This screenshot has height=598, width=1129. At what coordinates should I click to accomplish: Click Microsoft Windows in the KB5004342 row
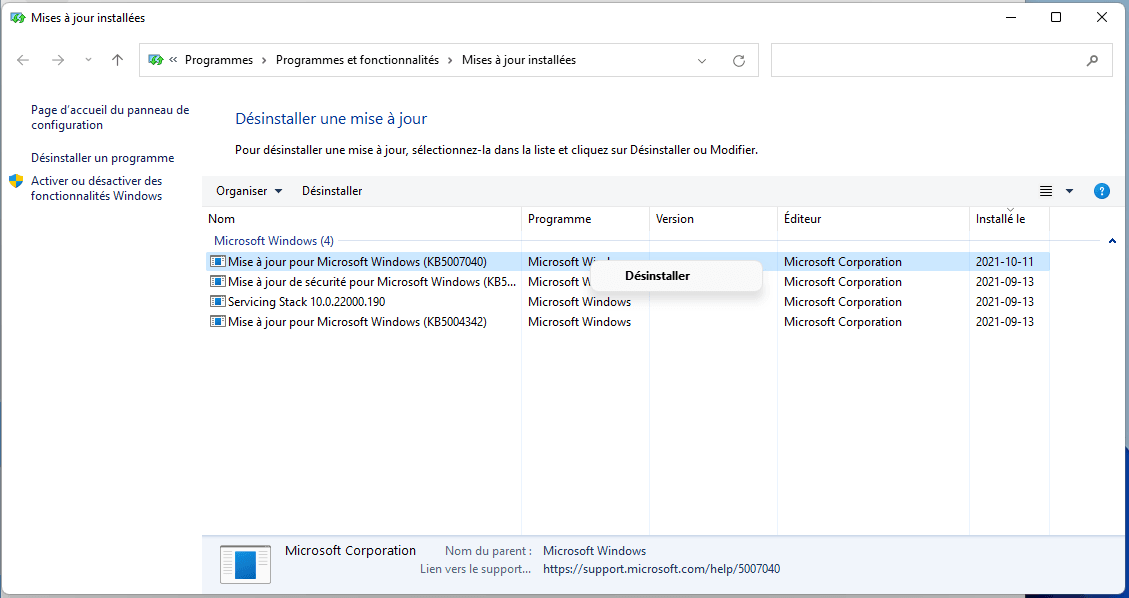580,322
